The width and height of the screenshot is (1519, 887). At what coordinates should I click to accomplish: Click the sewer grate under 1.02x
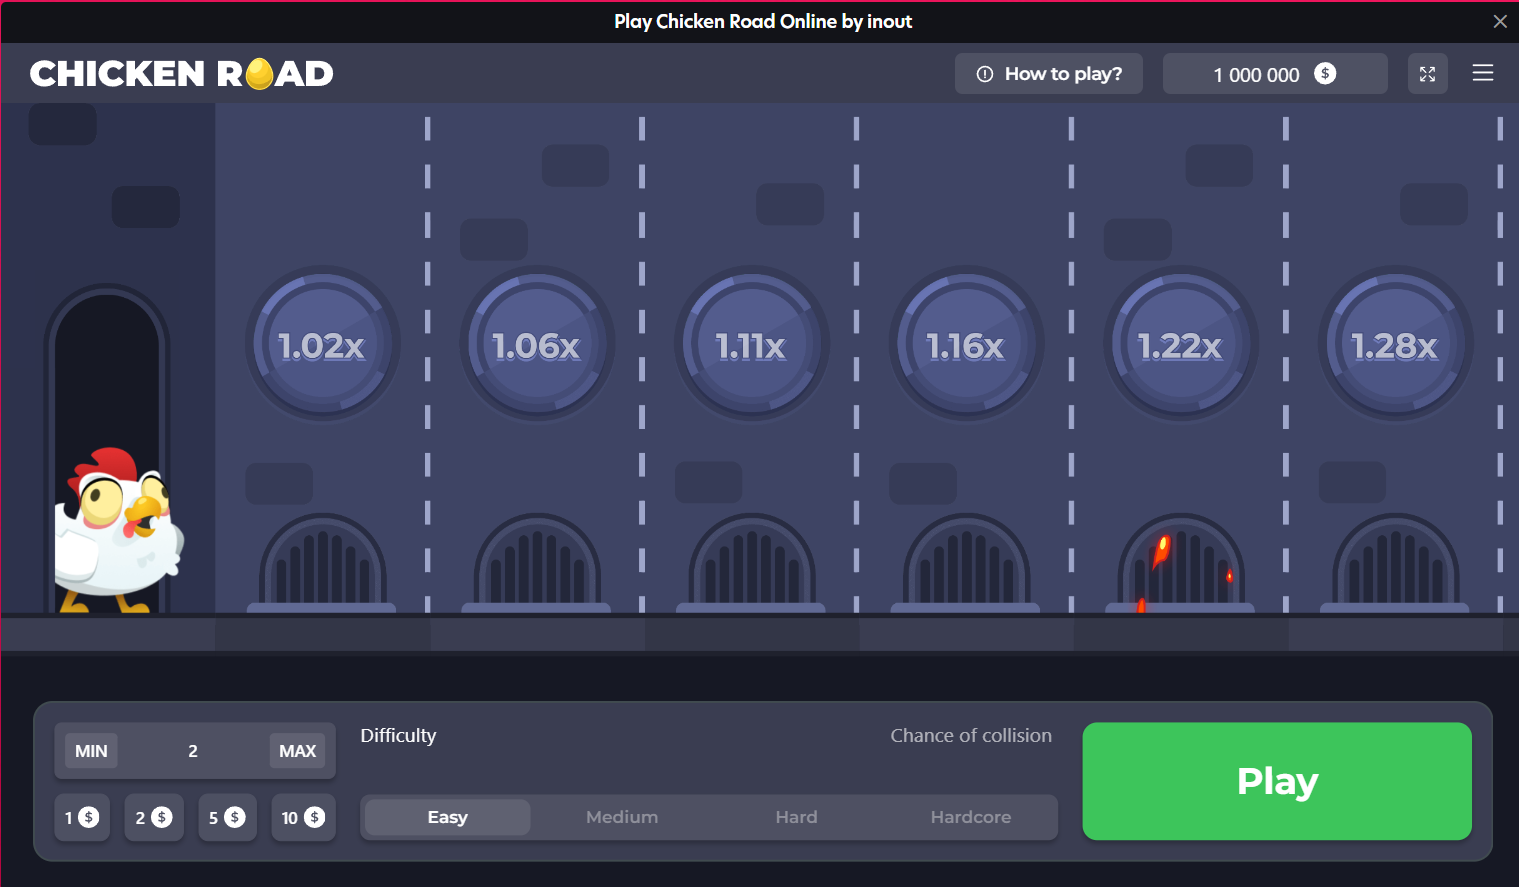click(x=322, y=562)
